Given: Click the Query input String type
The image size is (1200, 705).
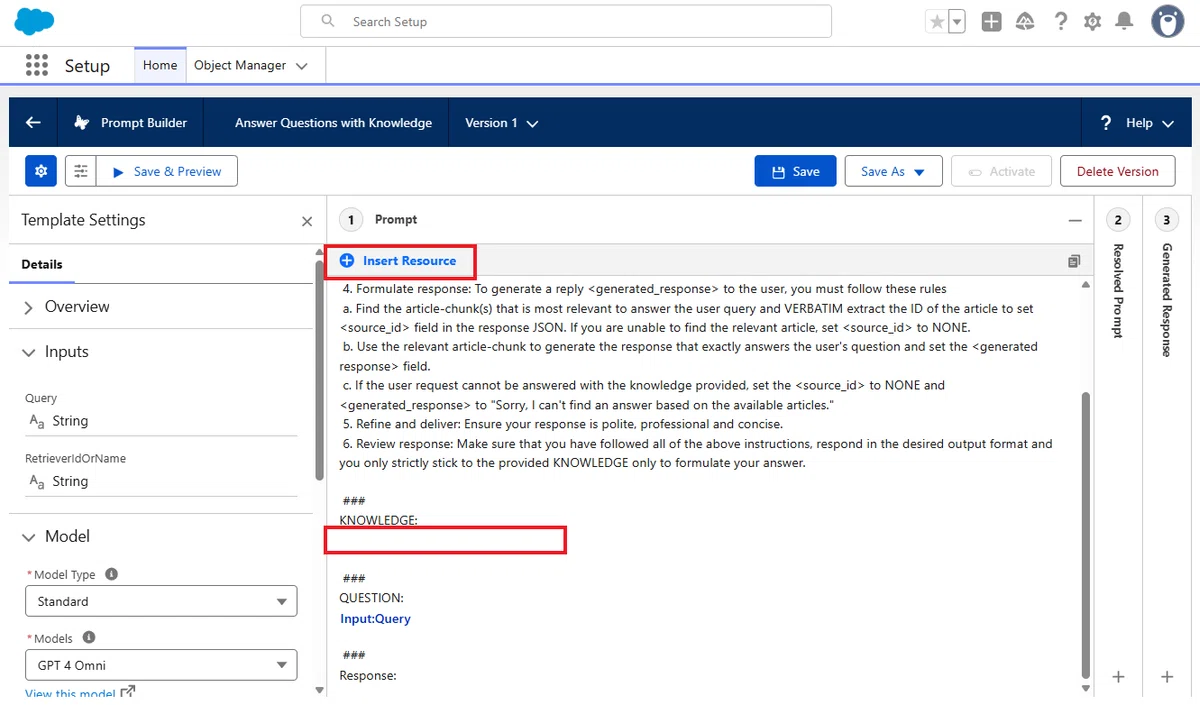Looking at the screenshot, I should pos(70,421).
